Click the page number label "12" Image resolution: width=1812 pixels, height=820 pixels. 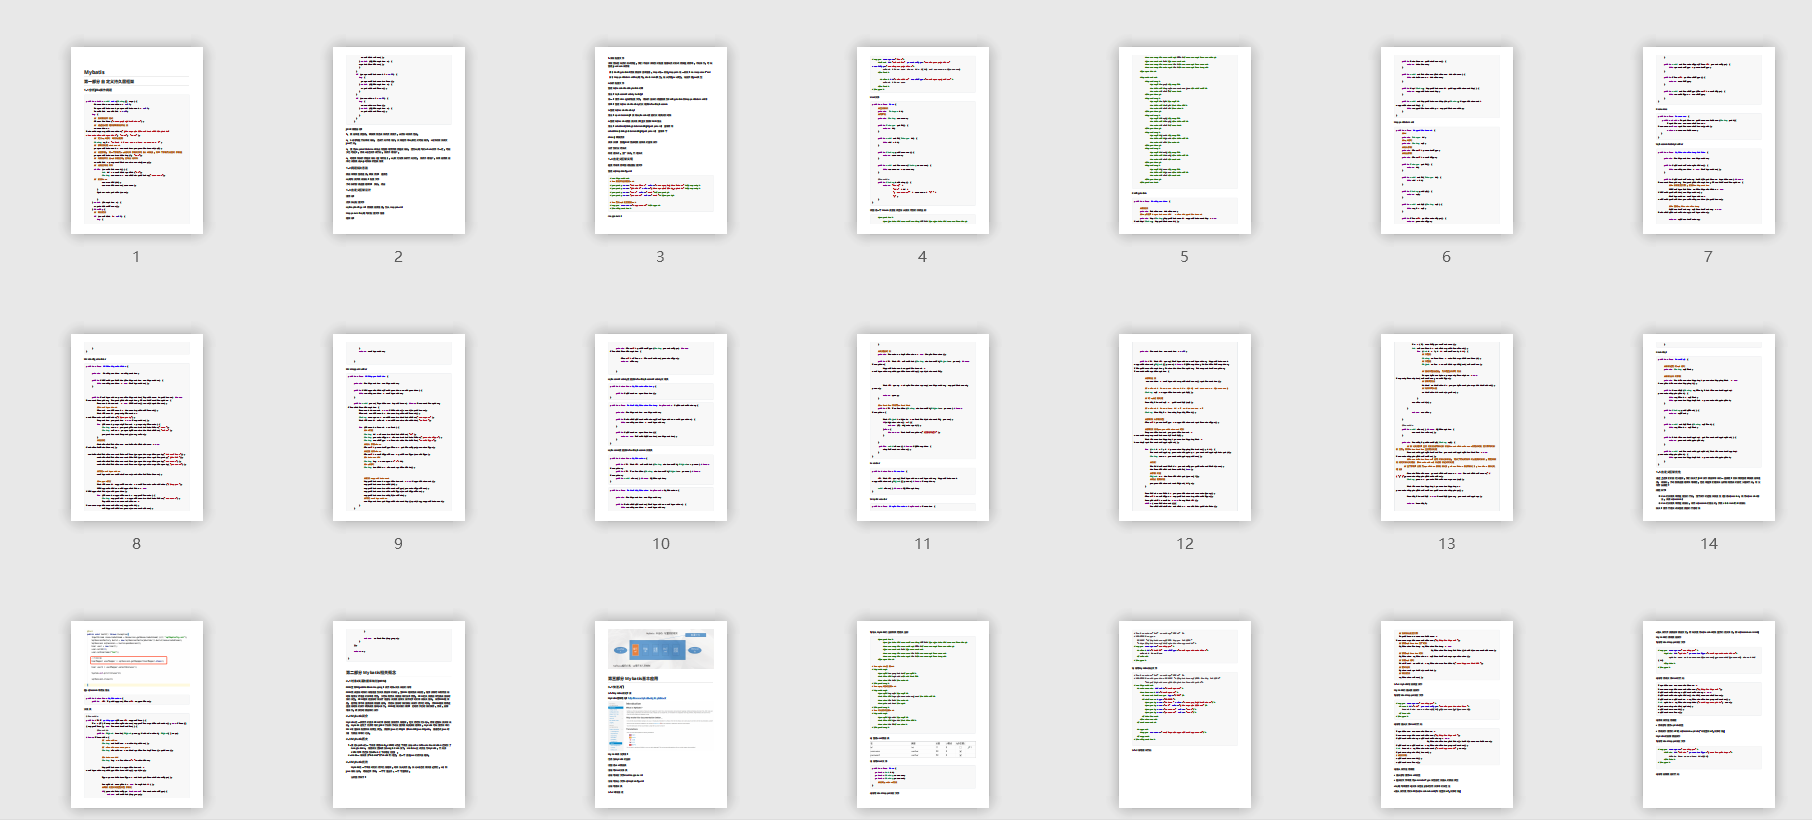coord(1185,544)
